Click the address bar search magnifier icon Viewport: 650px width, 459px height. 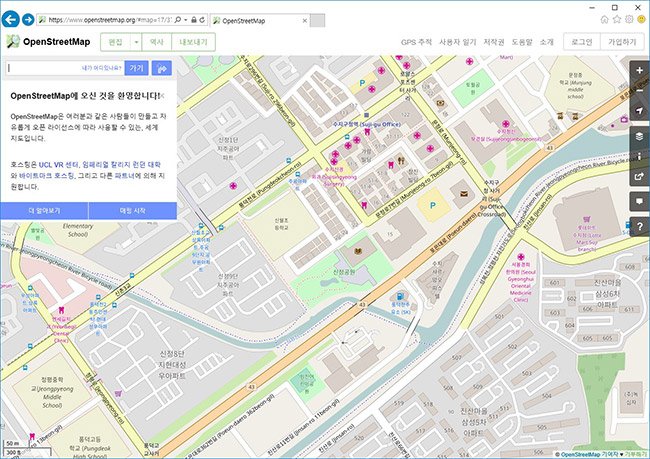178,20
